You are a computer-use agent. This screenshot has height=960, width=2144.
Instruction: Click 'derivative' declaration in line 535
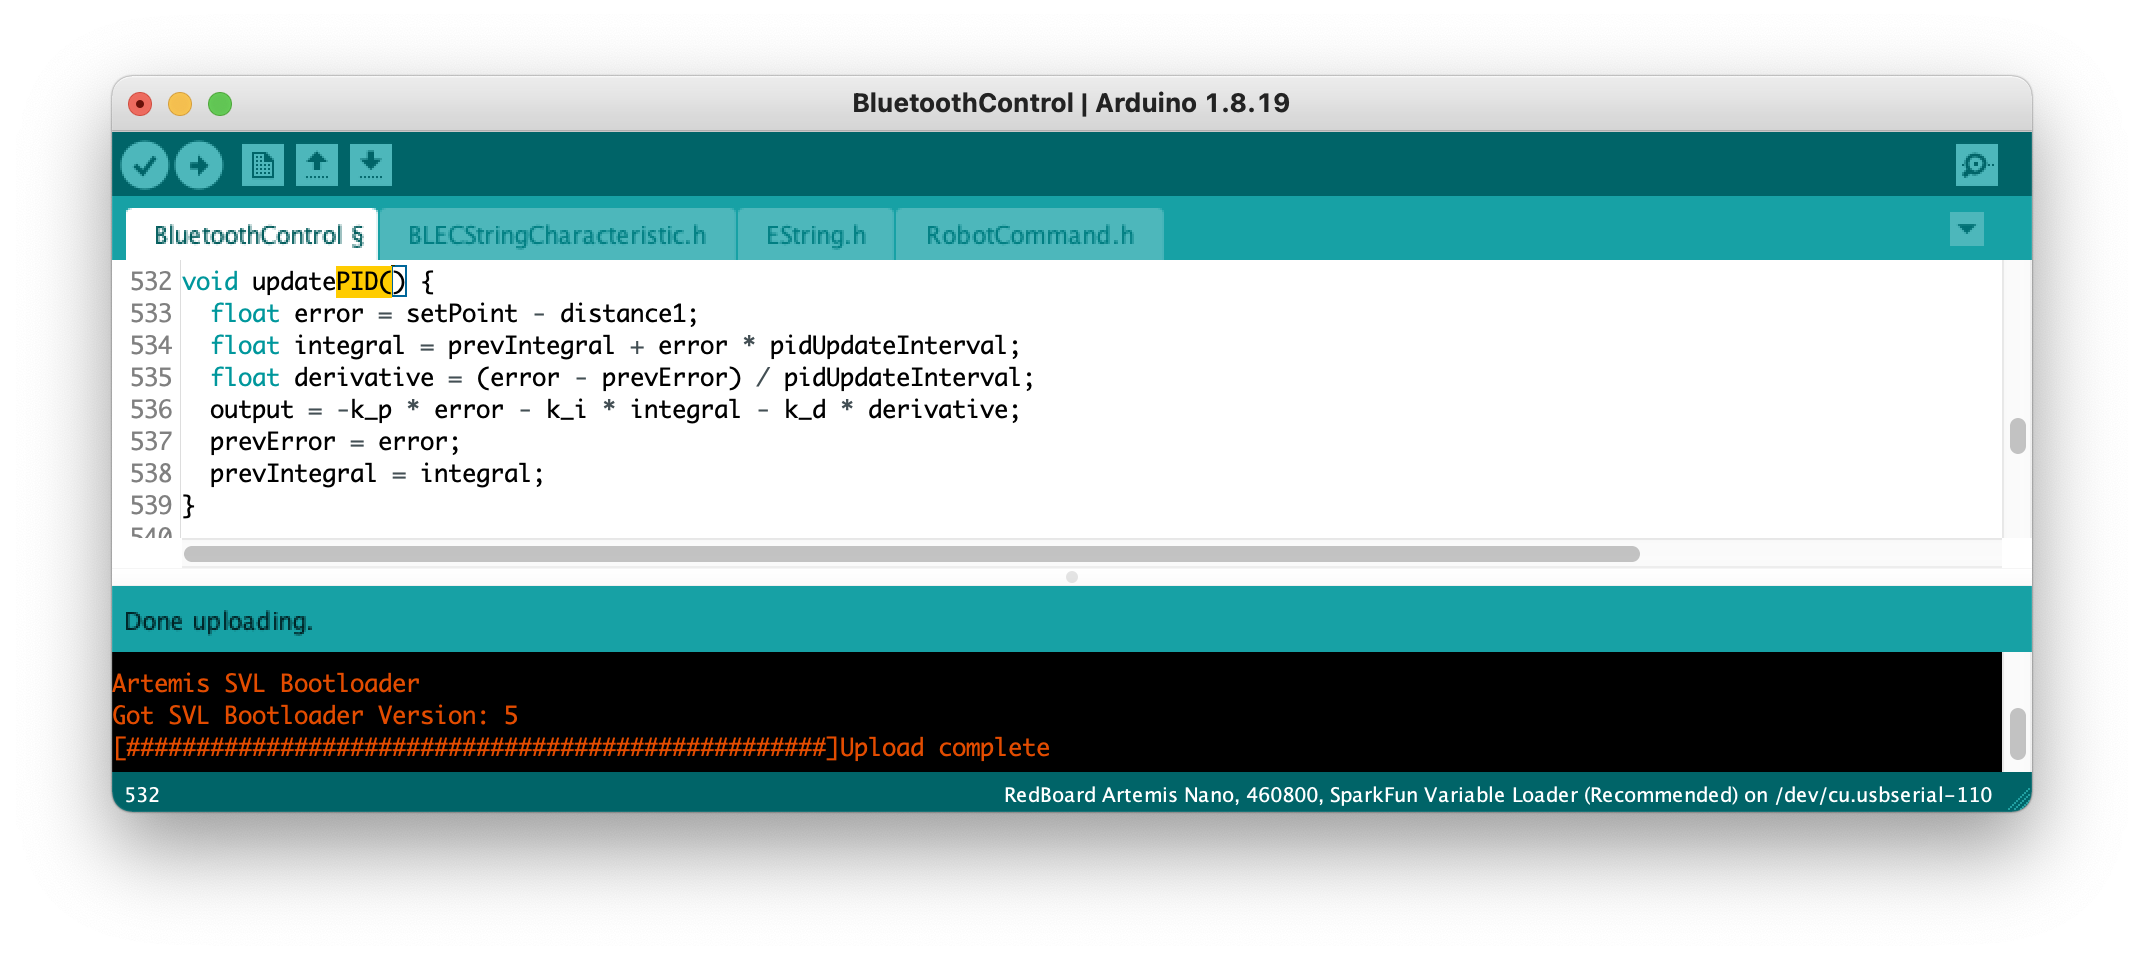(364, 378)
